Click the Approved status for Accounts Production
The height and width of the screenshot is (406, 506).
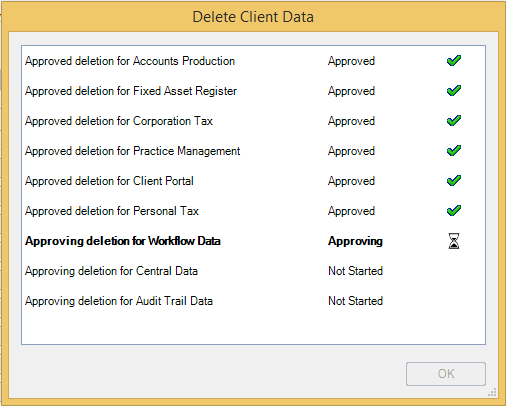[x=351, y=61]
